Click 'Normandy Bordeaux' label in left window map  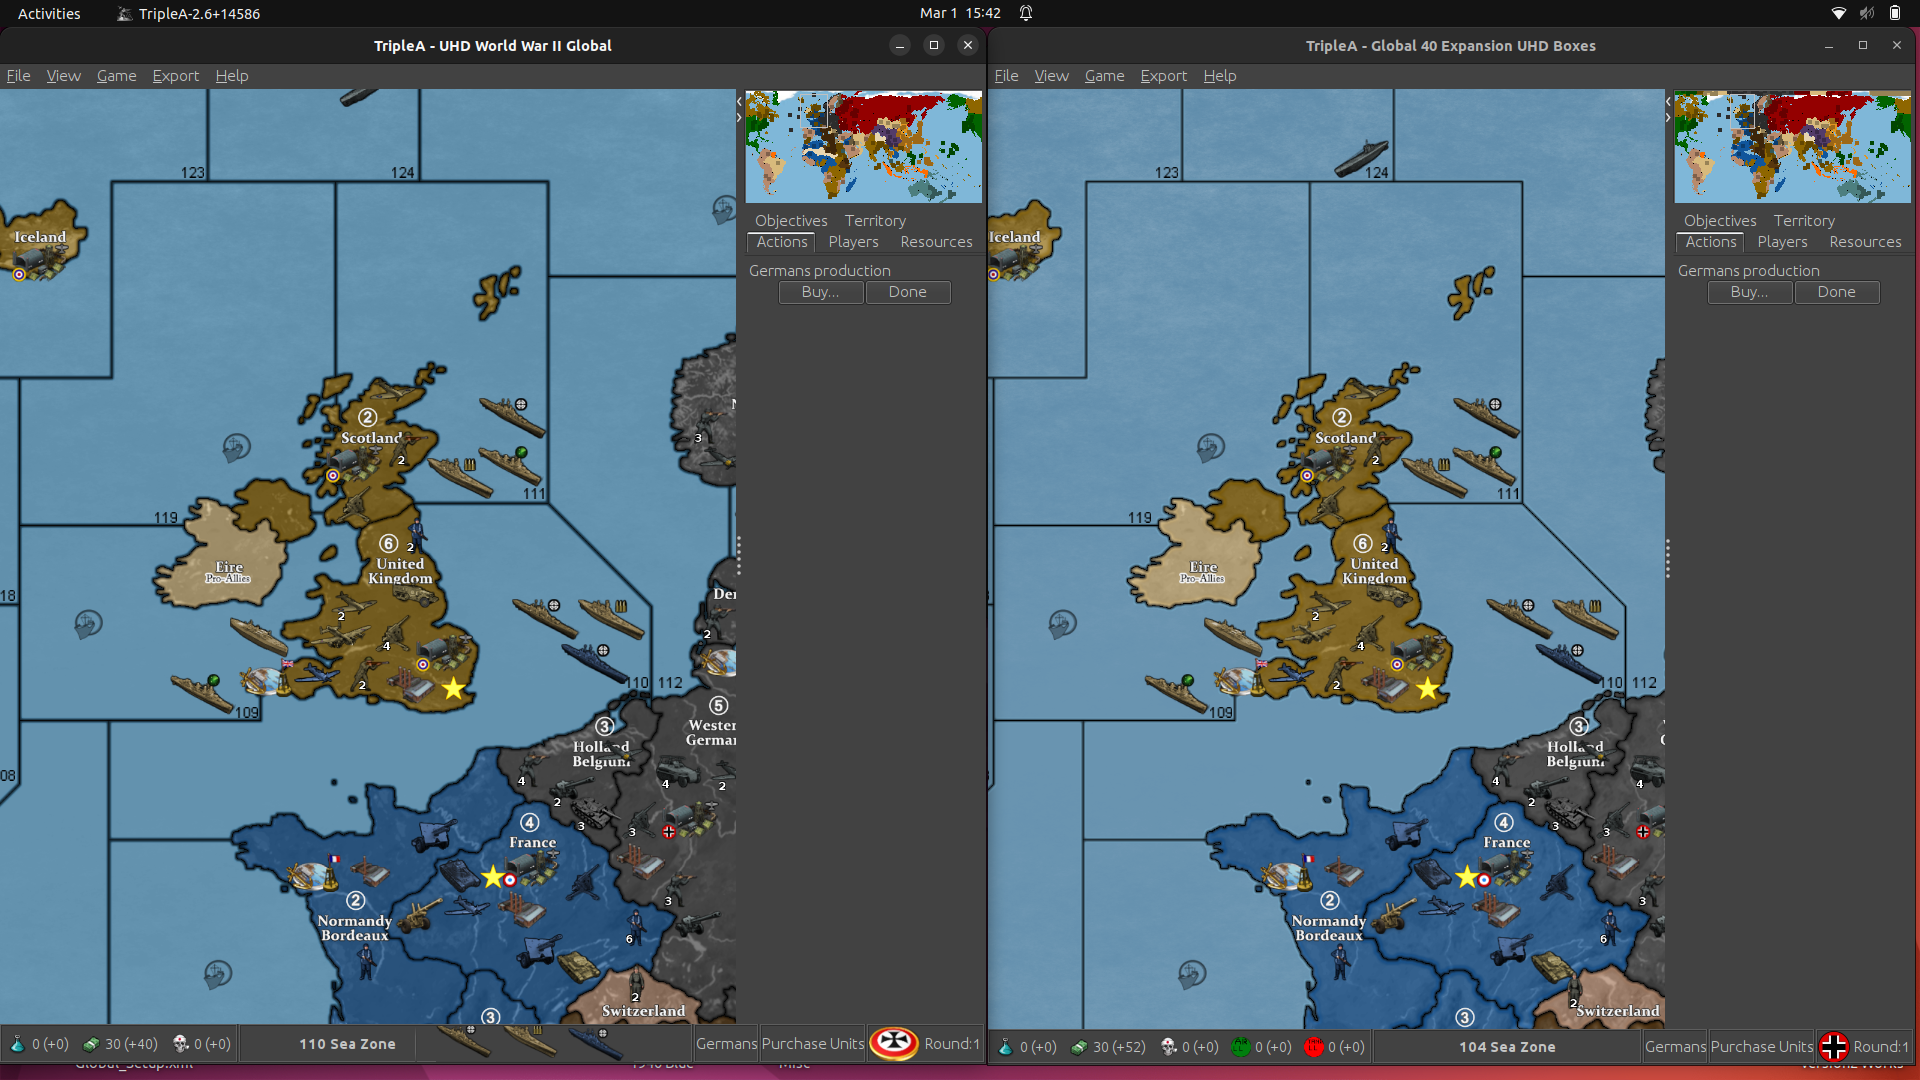(x=355, y=928)
